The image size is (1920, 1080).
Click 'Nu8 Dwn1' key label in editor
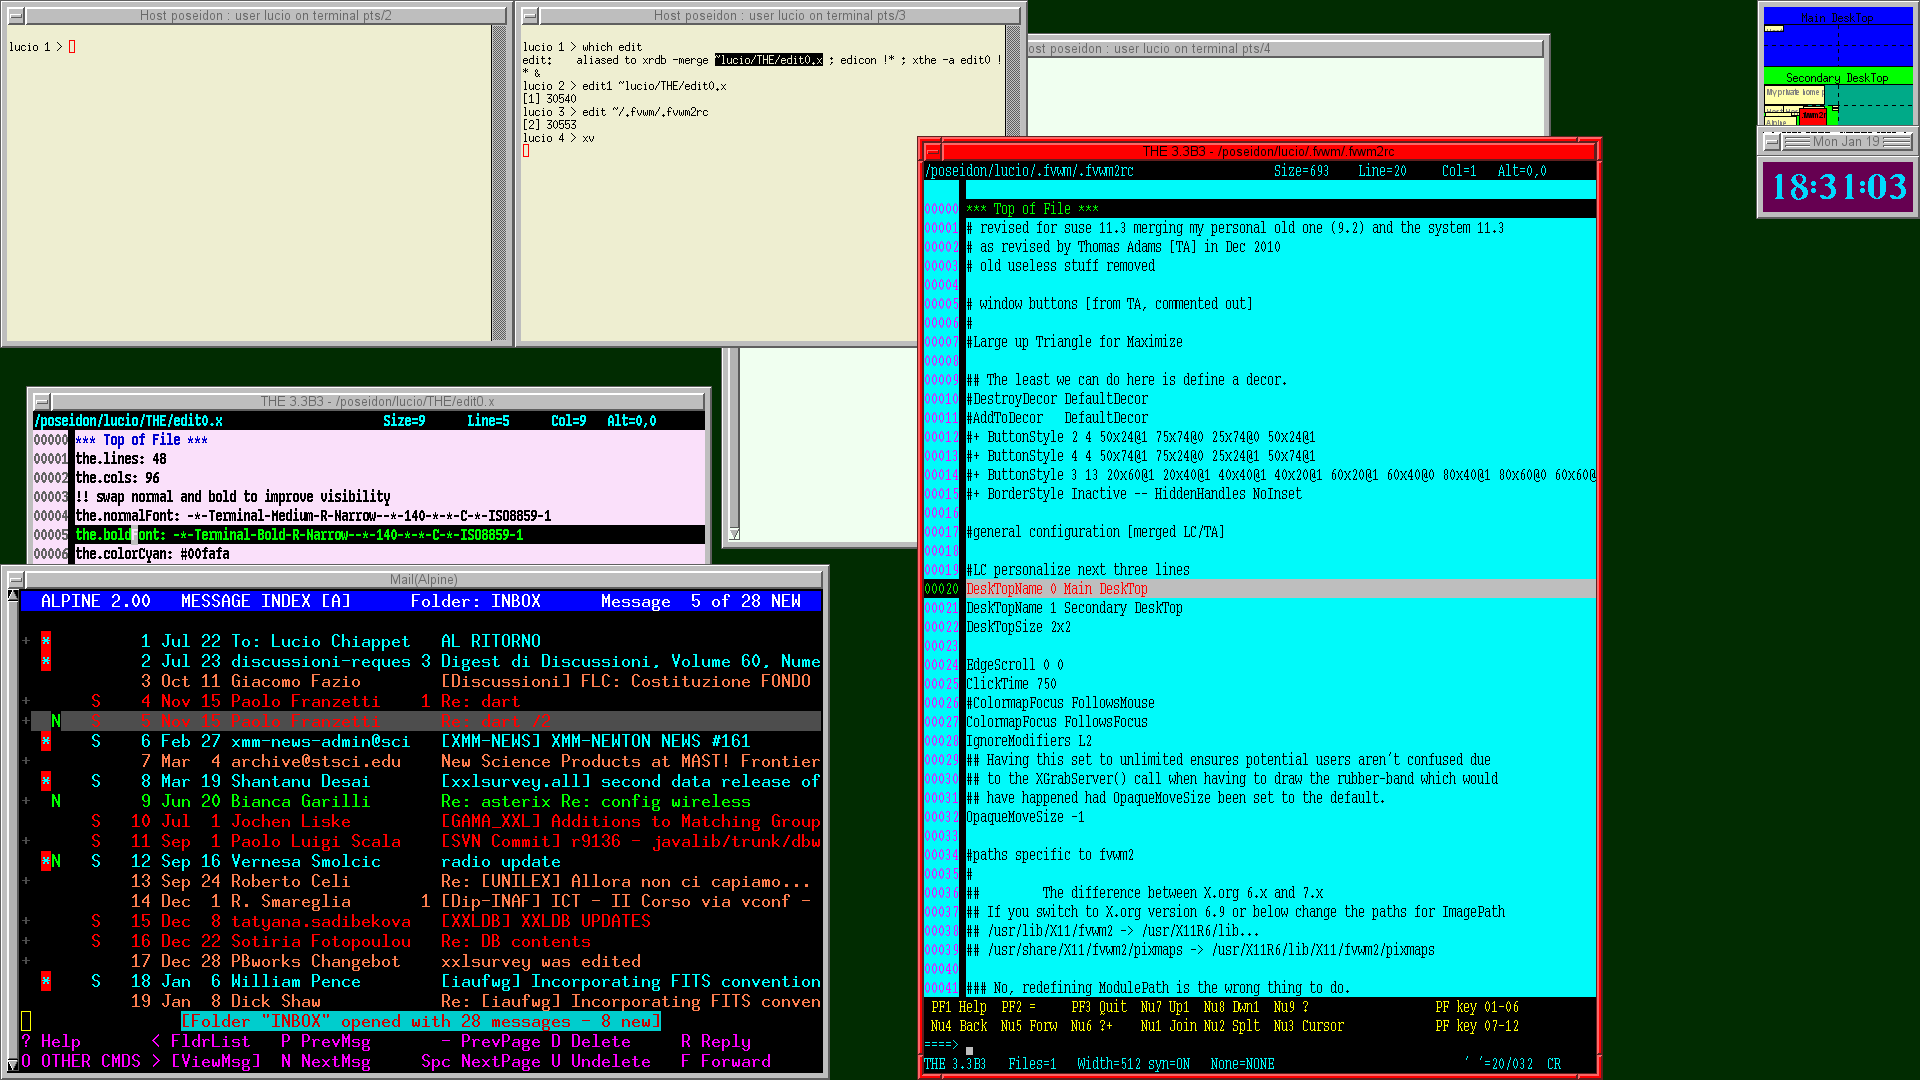click(x=1231, y=1008)
